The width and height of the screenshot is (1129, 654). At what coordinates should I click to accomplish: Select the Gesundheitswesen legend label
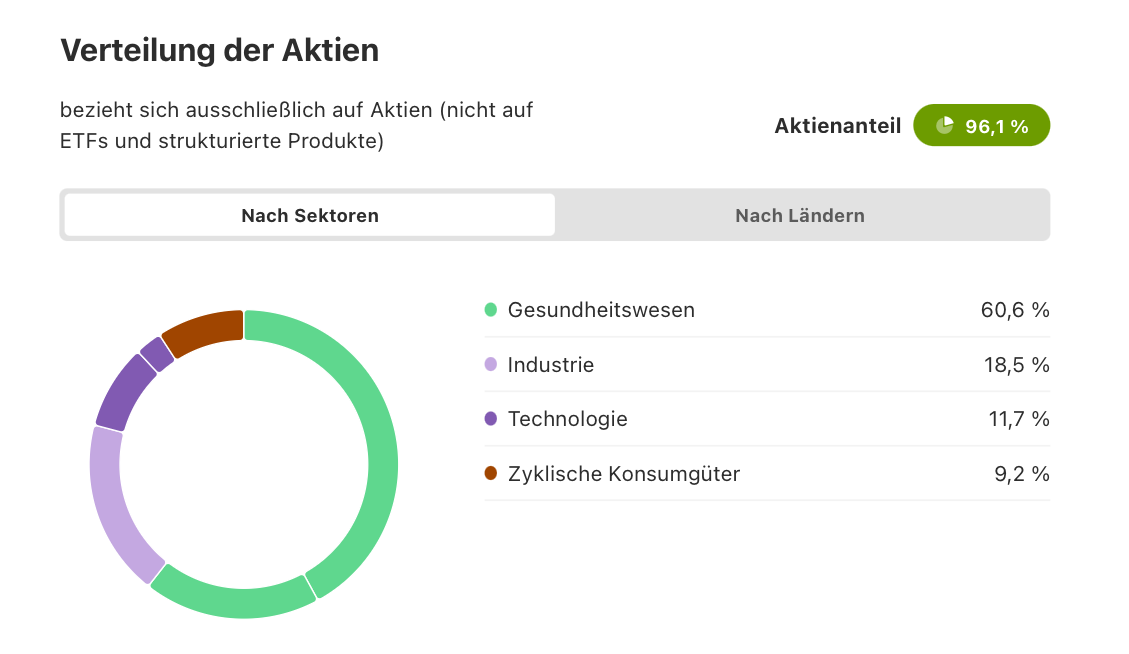click(x=601, y=310)
